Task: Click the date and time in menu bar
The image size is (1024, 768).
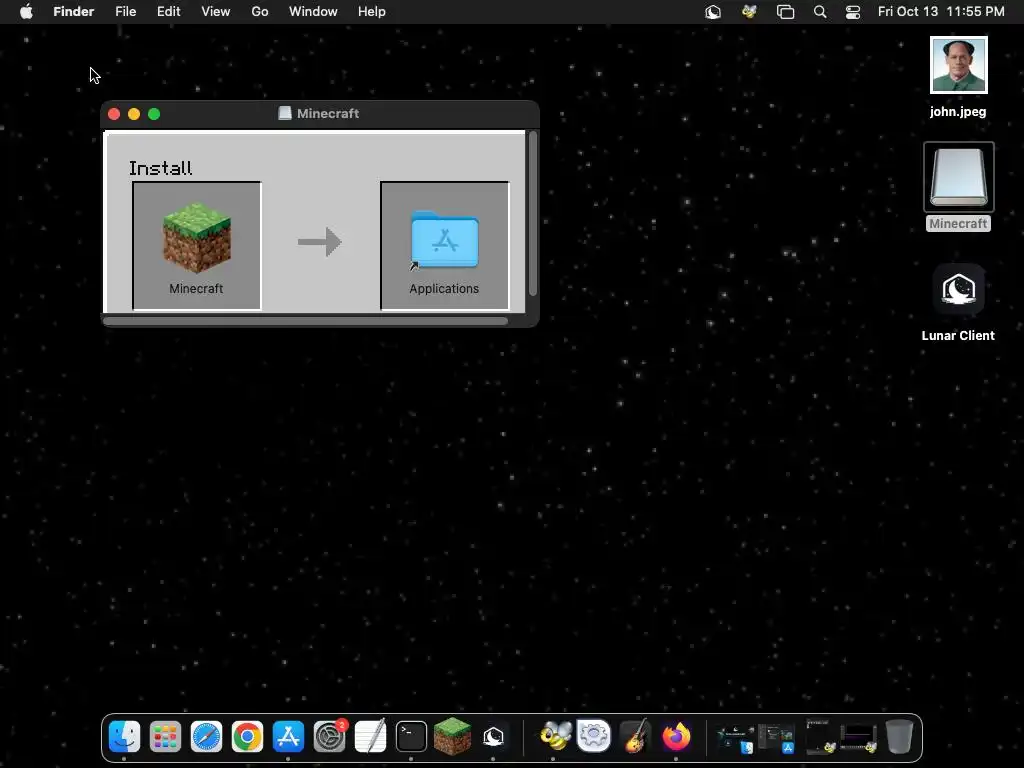Action: (x=941, y=12)
